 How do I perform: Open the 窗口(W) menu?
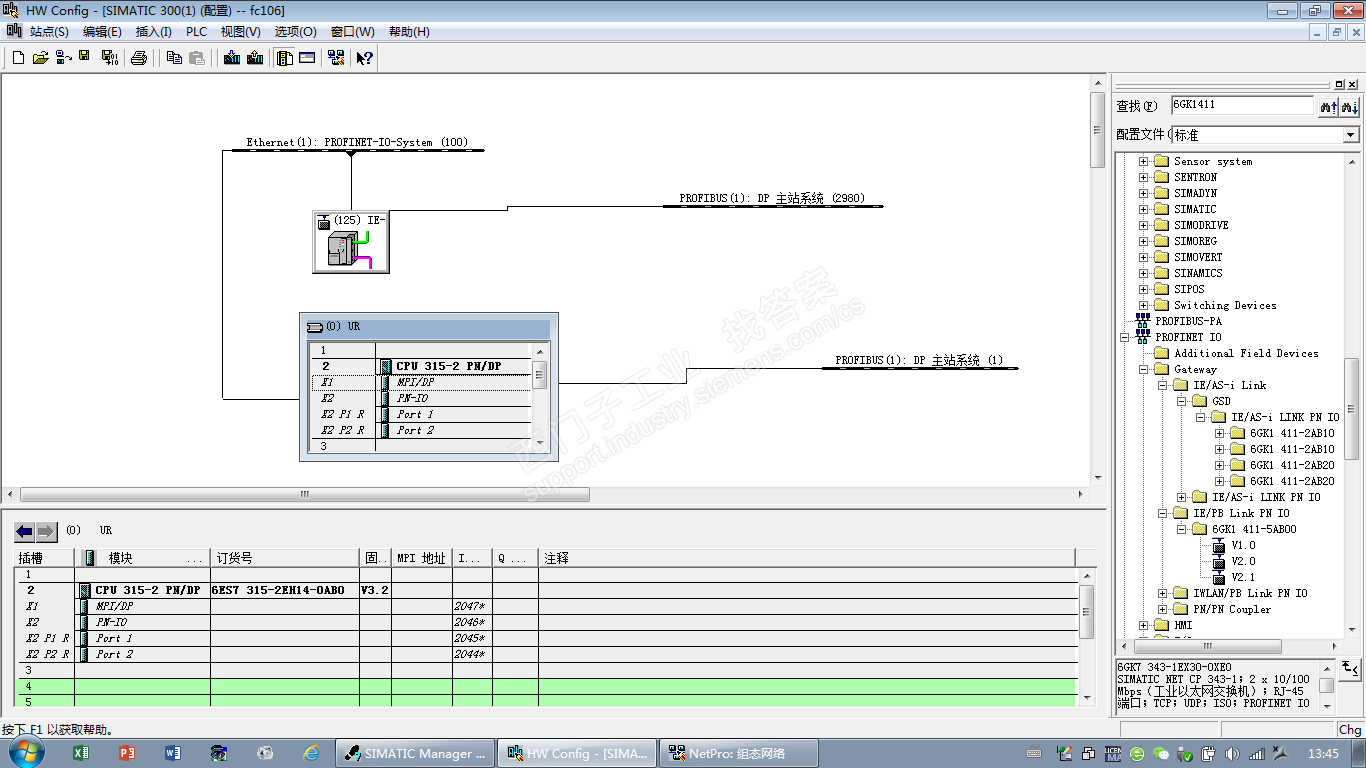pyautogui.click(x=353, y=32)
